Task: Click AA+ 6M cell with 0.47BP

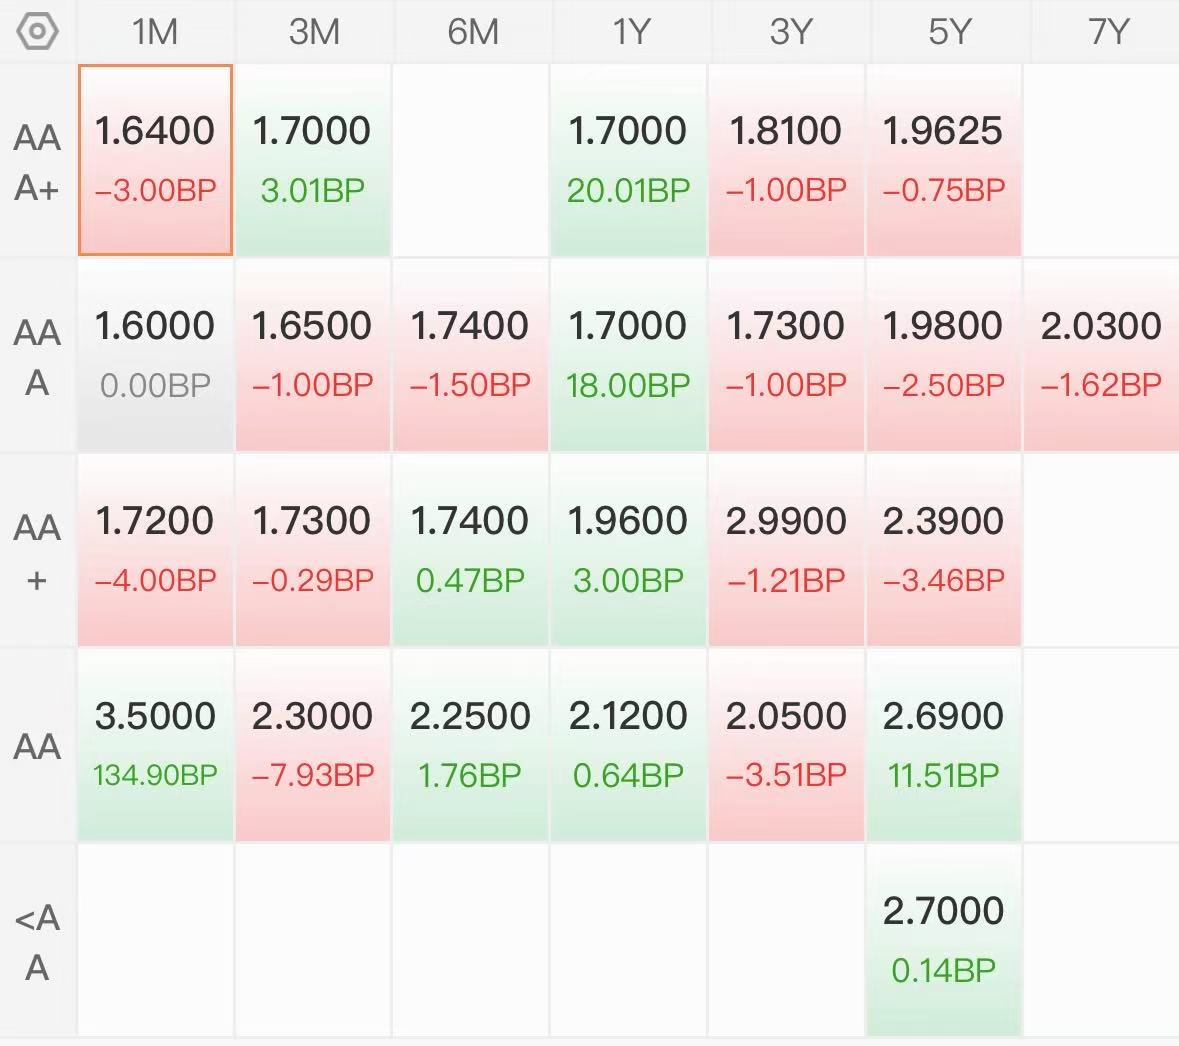Action: [471, 550]
